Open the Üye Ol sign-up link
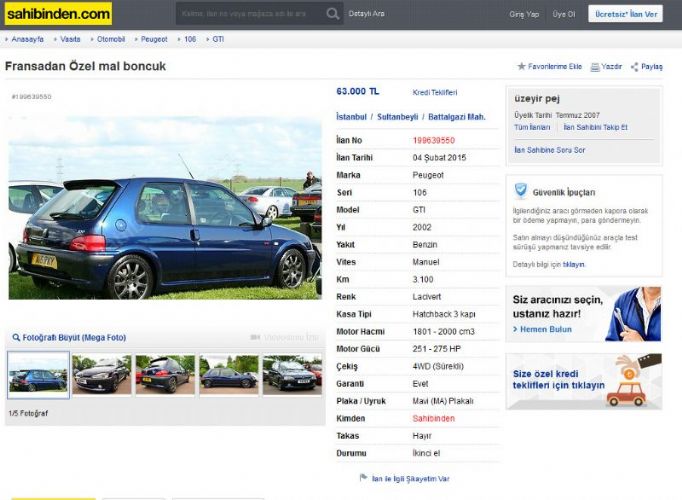 coord(564,14)
